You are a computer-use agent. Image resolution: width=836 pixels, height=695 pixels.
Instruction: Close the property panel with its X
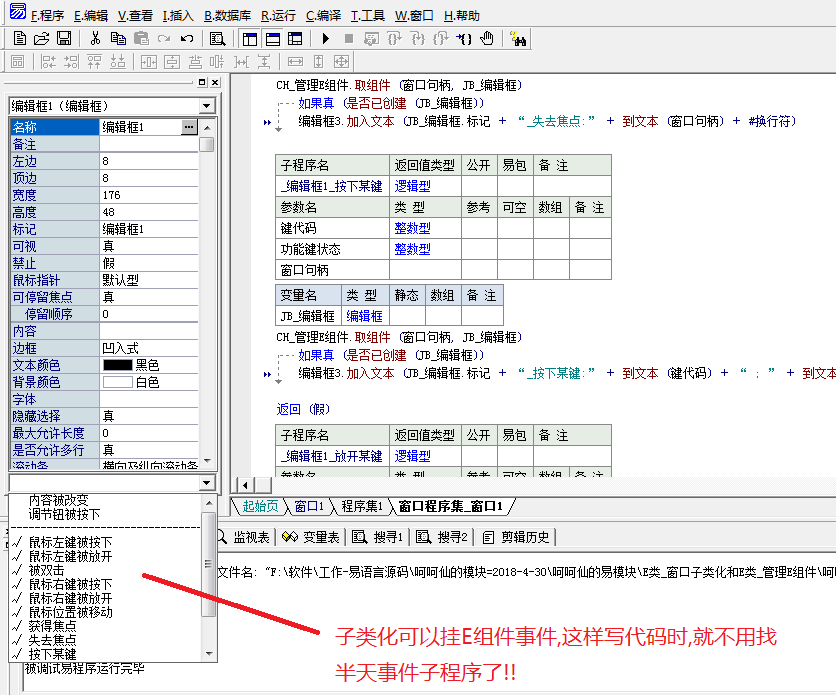215,82
